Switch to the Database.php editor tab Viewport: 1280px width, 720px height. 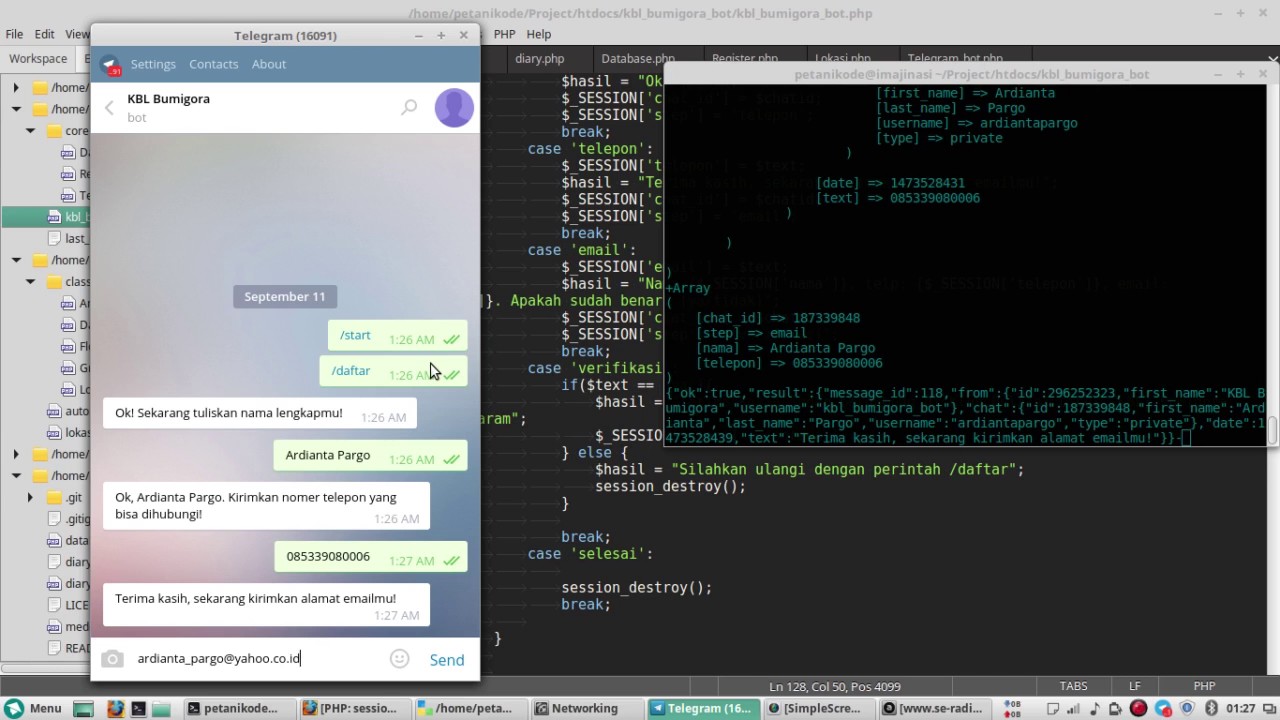pyautogui.click(x=638, y=59)
